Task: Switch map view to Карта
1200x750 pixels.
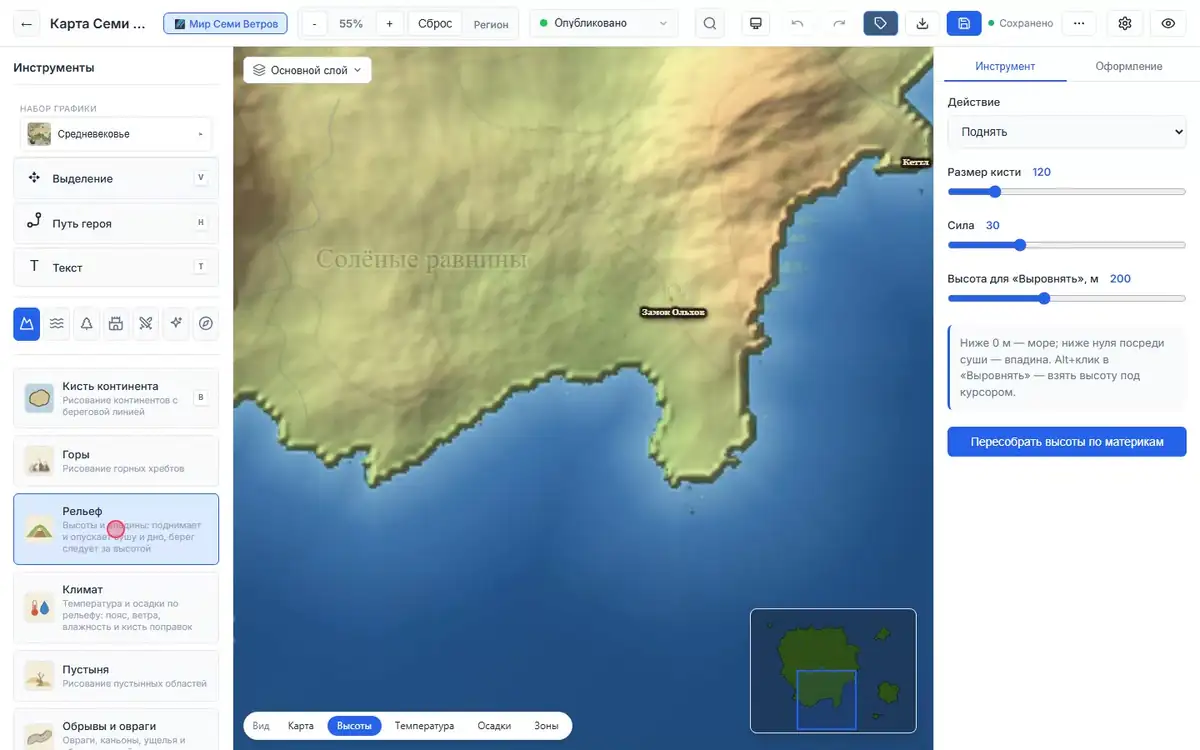Action: coord(301,726)
